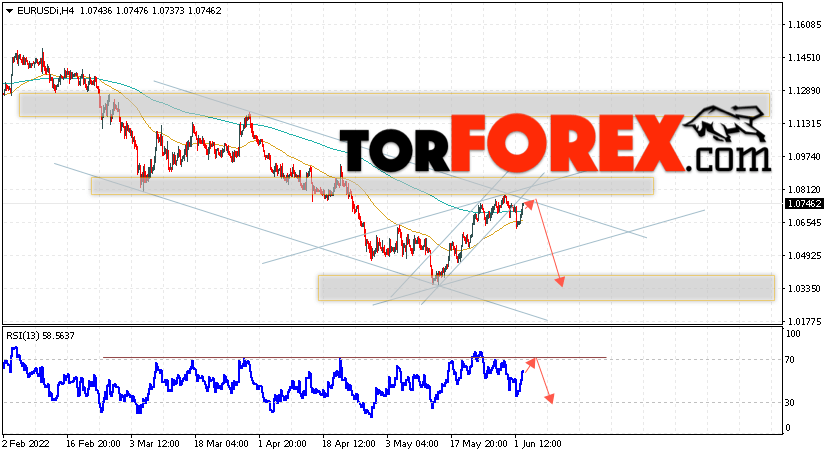The width and height of the screenshot is (828, 455).
Task: Select the 1.03350 price axis label
Action: coord(804,289)
